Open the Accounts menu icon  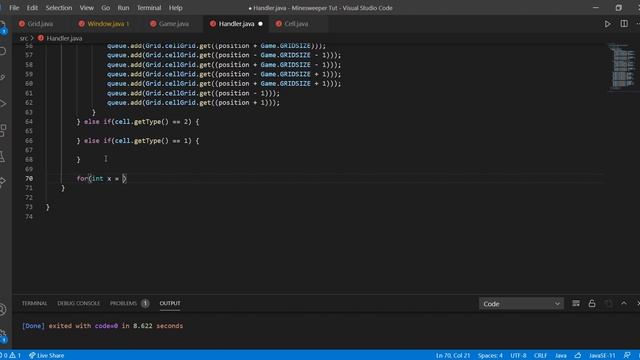[3, 310]
